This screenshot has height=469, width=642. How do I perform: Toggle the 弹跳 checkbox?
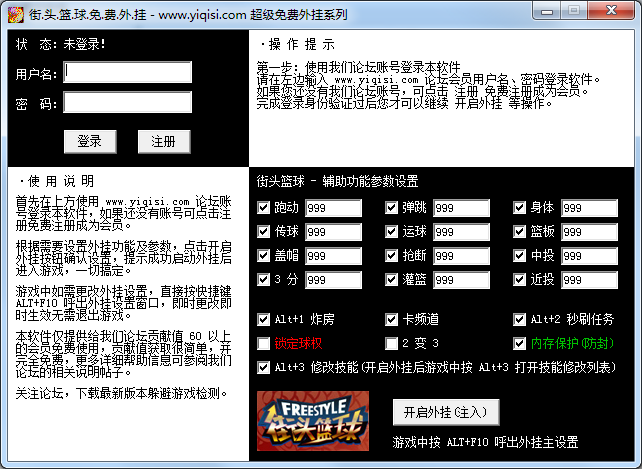pyautogui.click(x=391, y=208)
